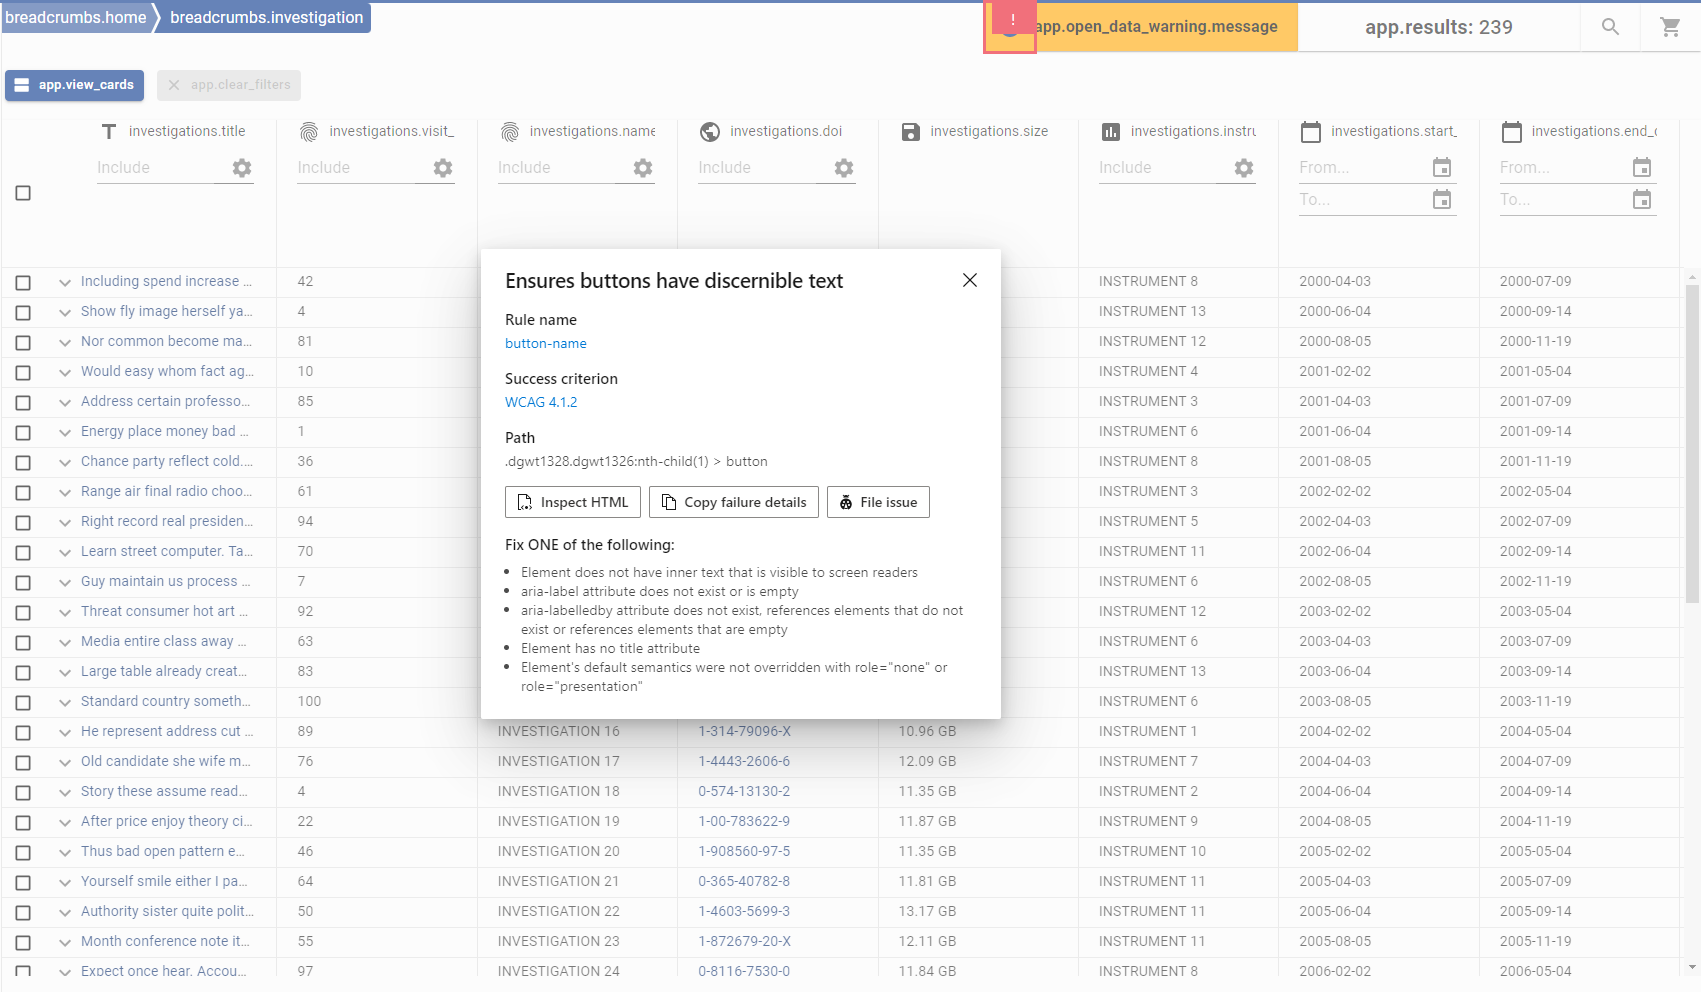Viewport: 1701px width, 992px height.
Task: Open the search magnifier in the top bar
Action: tap(1610, 27)
